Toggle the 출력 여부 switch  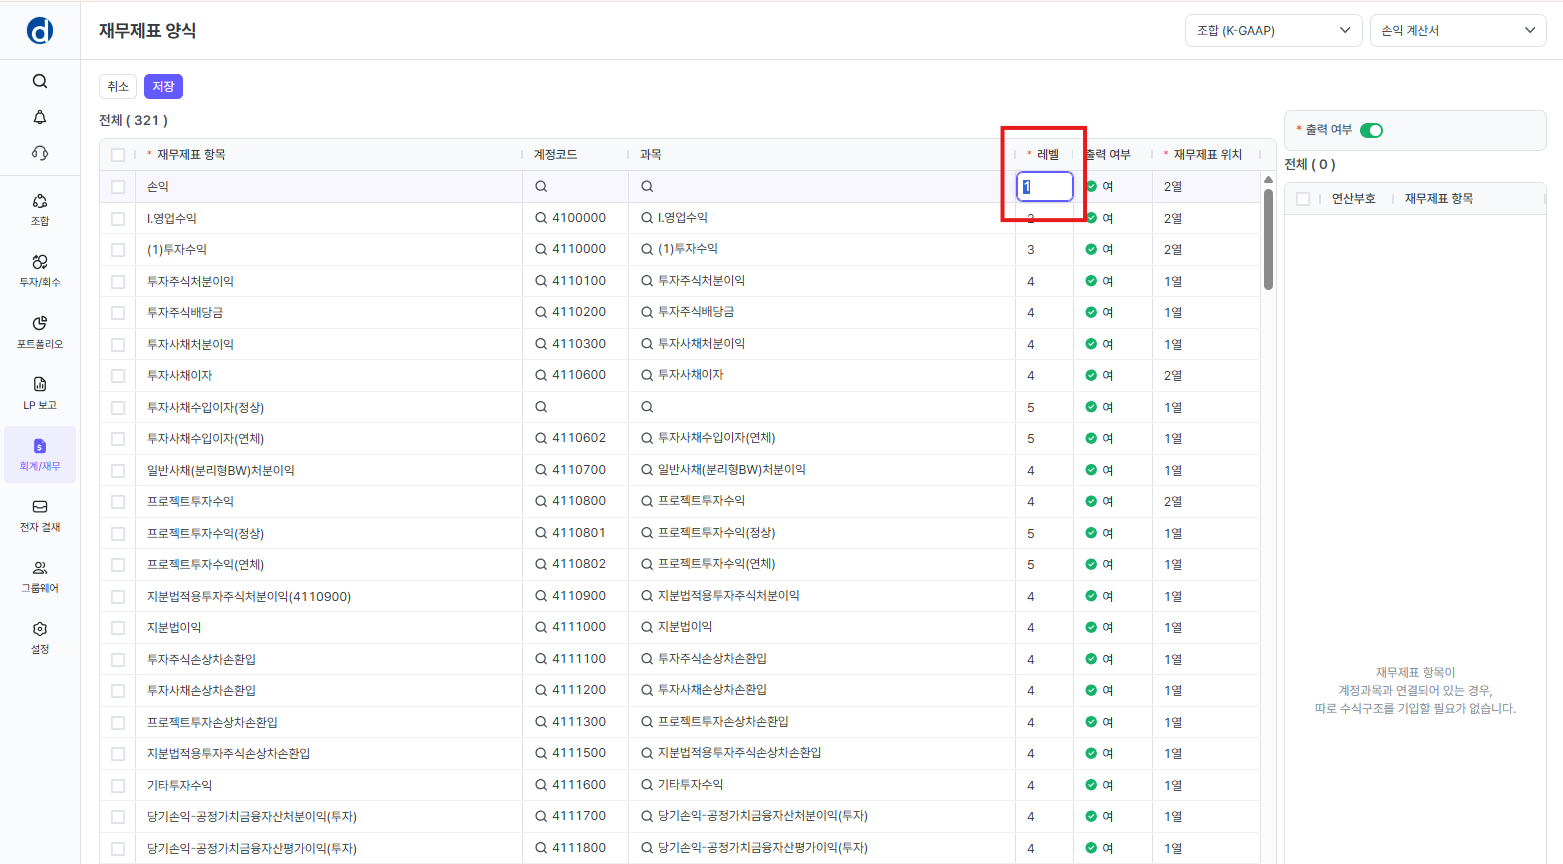[1371, 130]
